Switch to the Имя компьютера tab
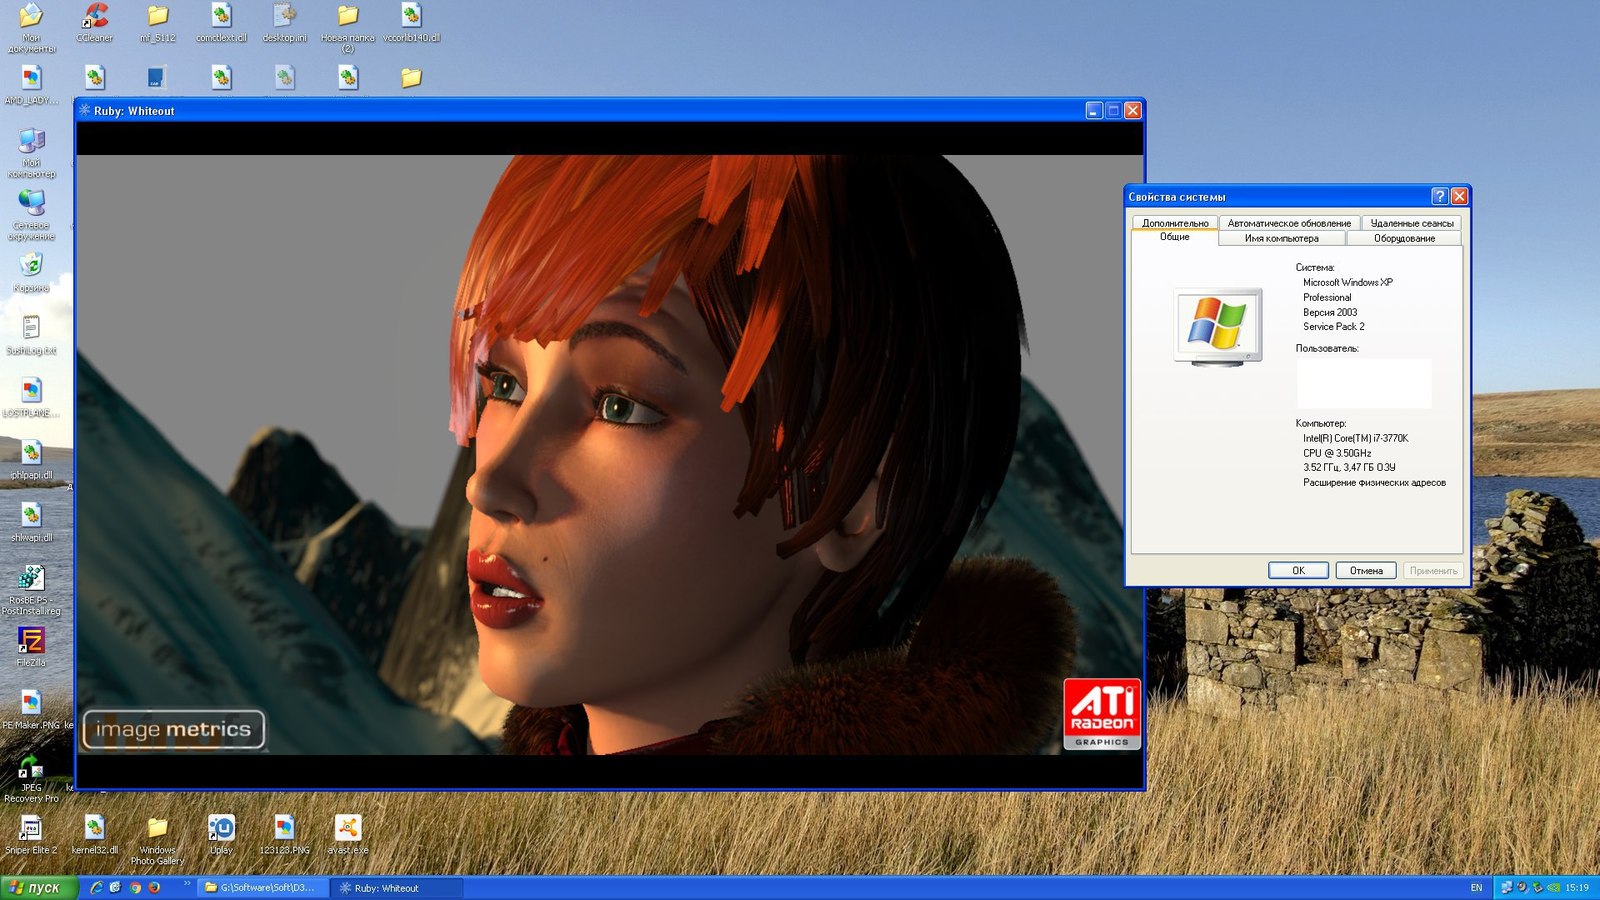 (1281, 238)
